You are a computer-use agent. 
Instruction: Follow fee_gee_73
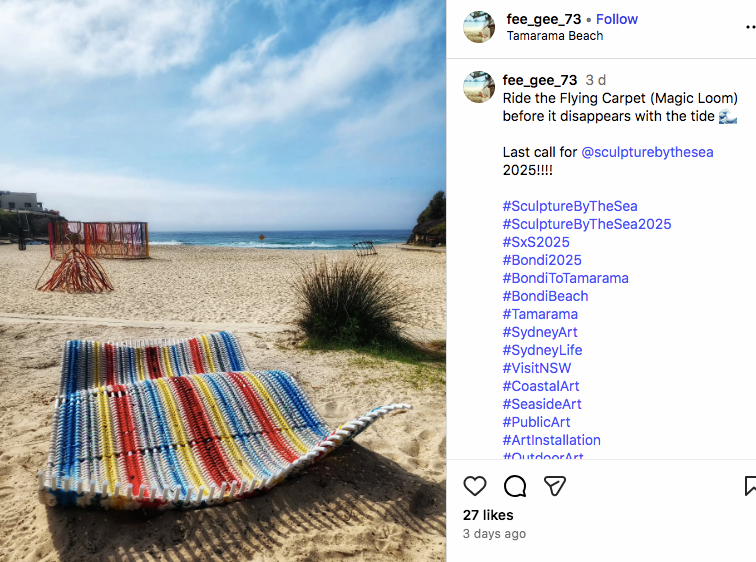pos(617,19)
